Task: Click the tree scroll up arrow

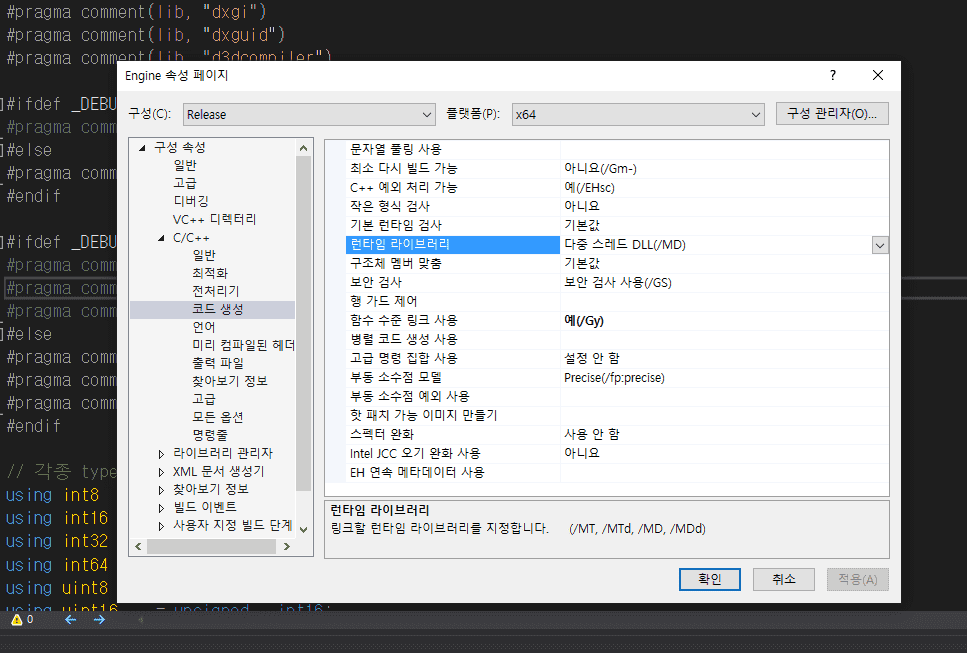Action: [x=303, y=148]
